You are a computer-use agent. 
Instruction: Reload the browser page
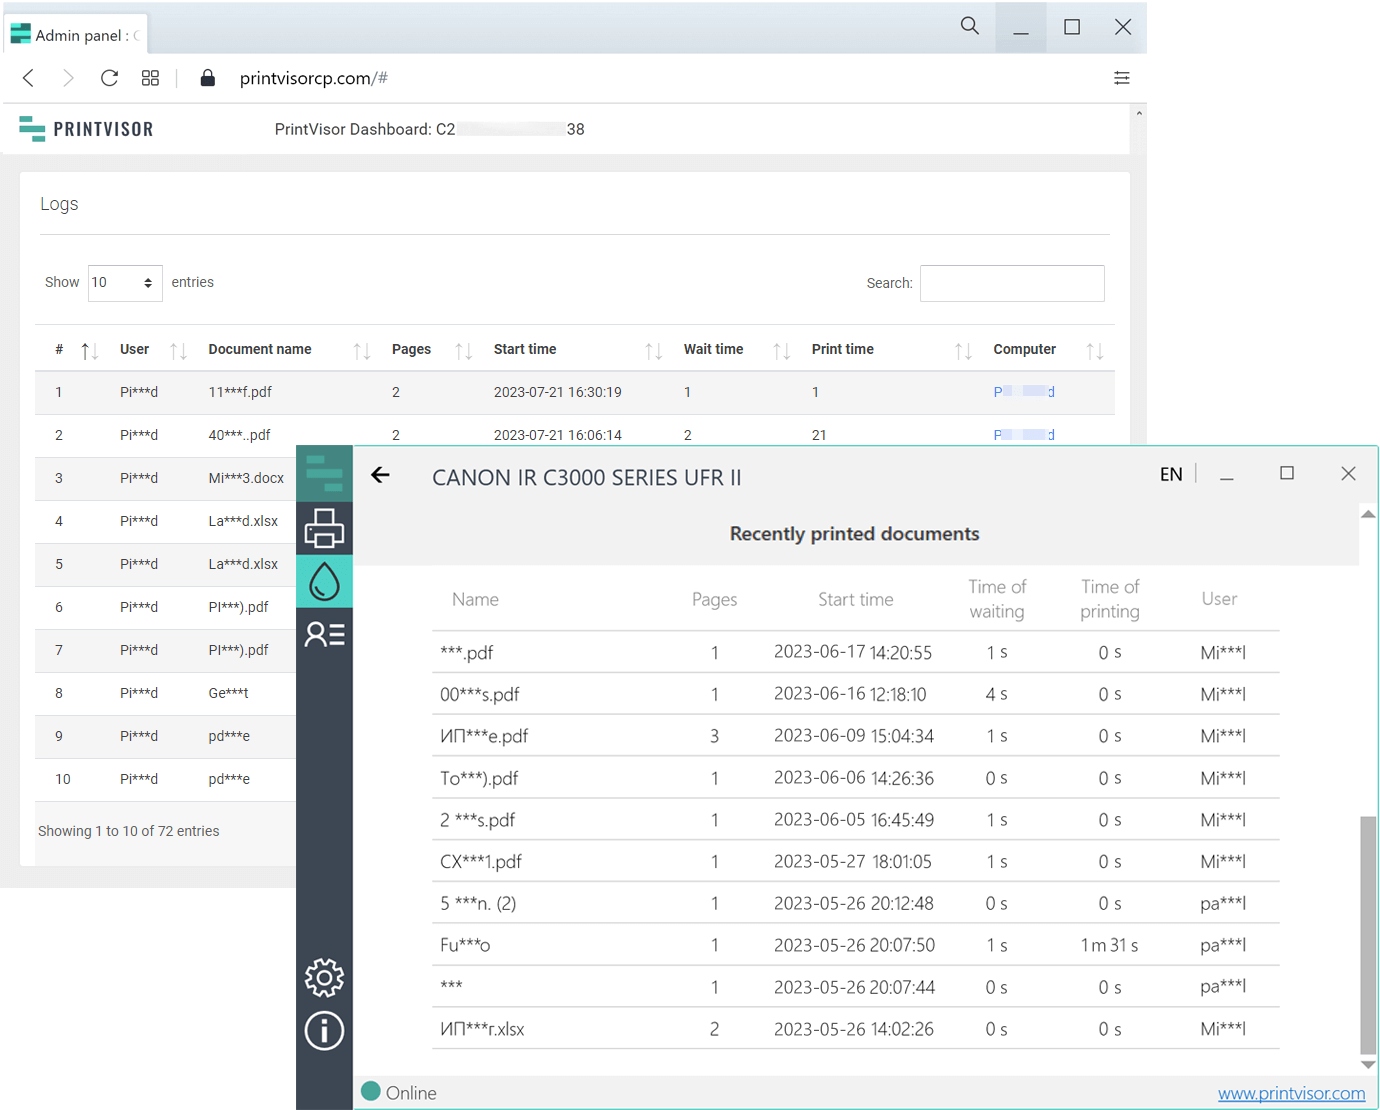[x=109, y=78]
